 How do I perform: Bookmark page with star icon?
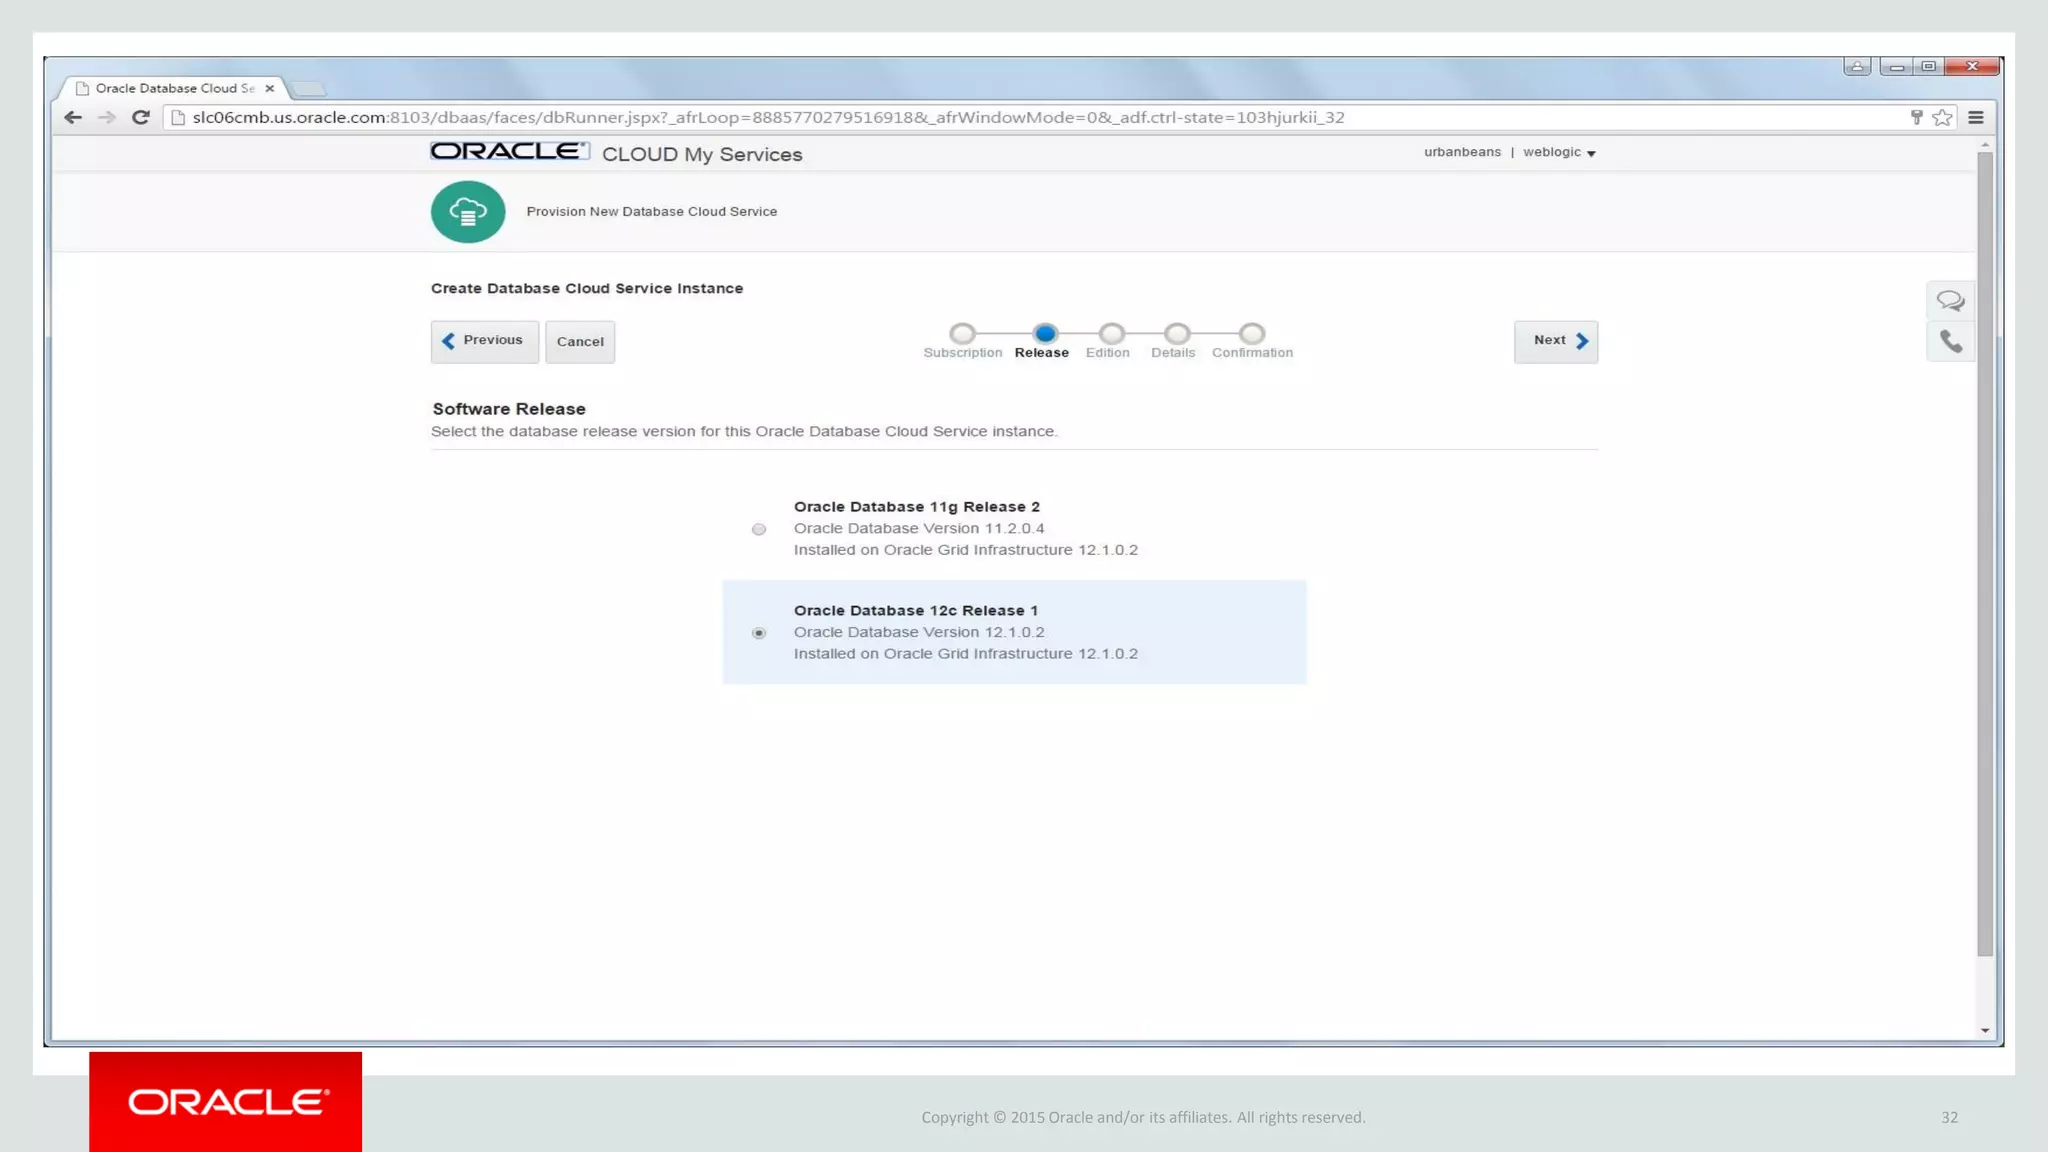[x=1942, y=118]
